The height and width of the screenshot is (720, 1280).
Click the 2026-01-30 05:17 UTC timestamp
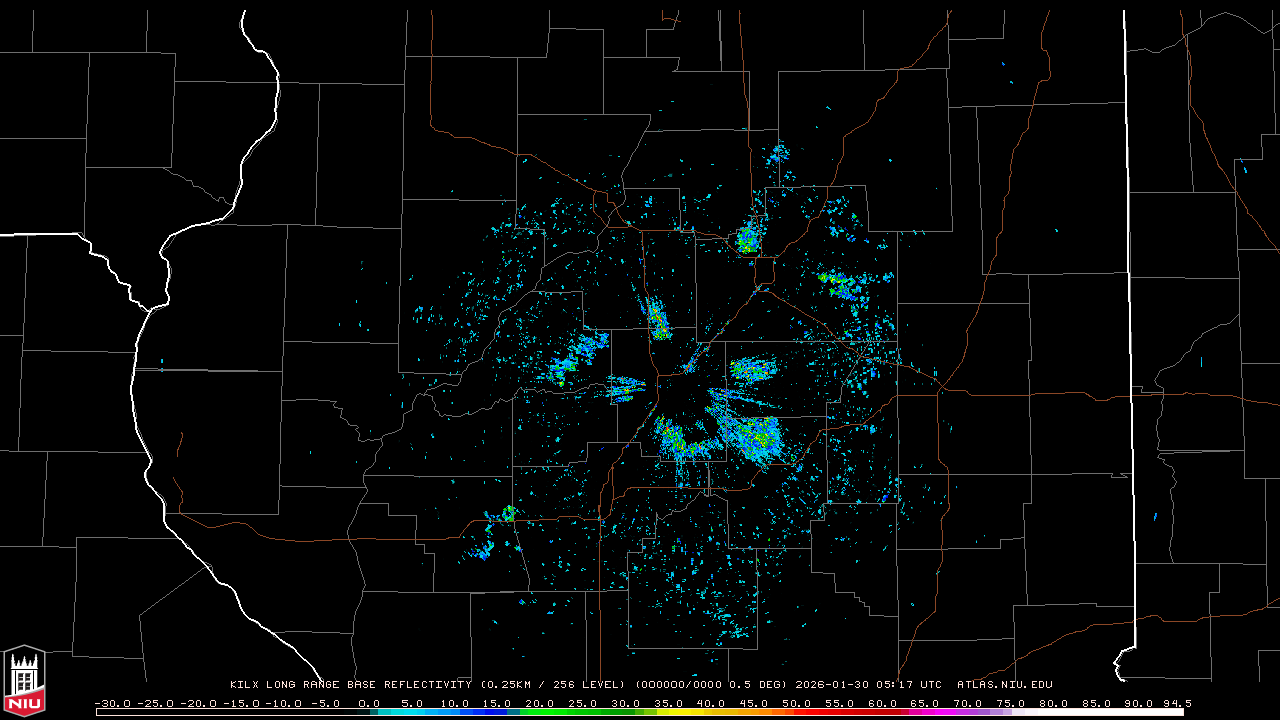point(868,685)
